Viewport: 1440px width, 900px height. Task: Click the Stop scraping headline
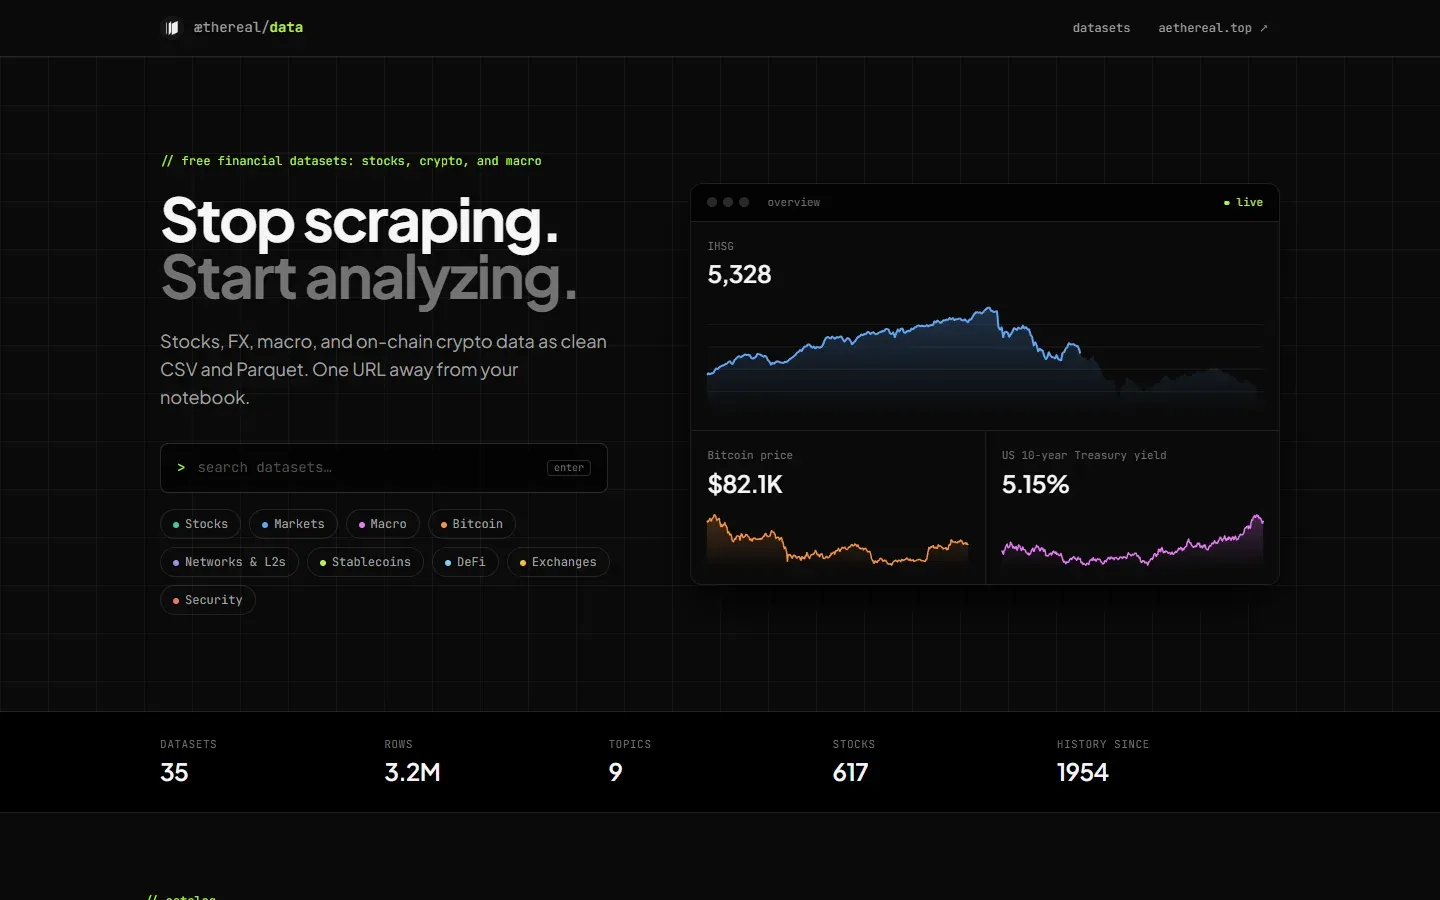click(x=360, y=221)
